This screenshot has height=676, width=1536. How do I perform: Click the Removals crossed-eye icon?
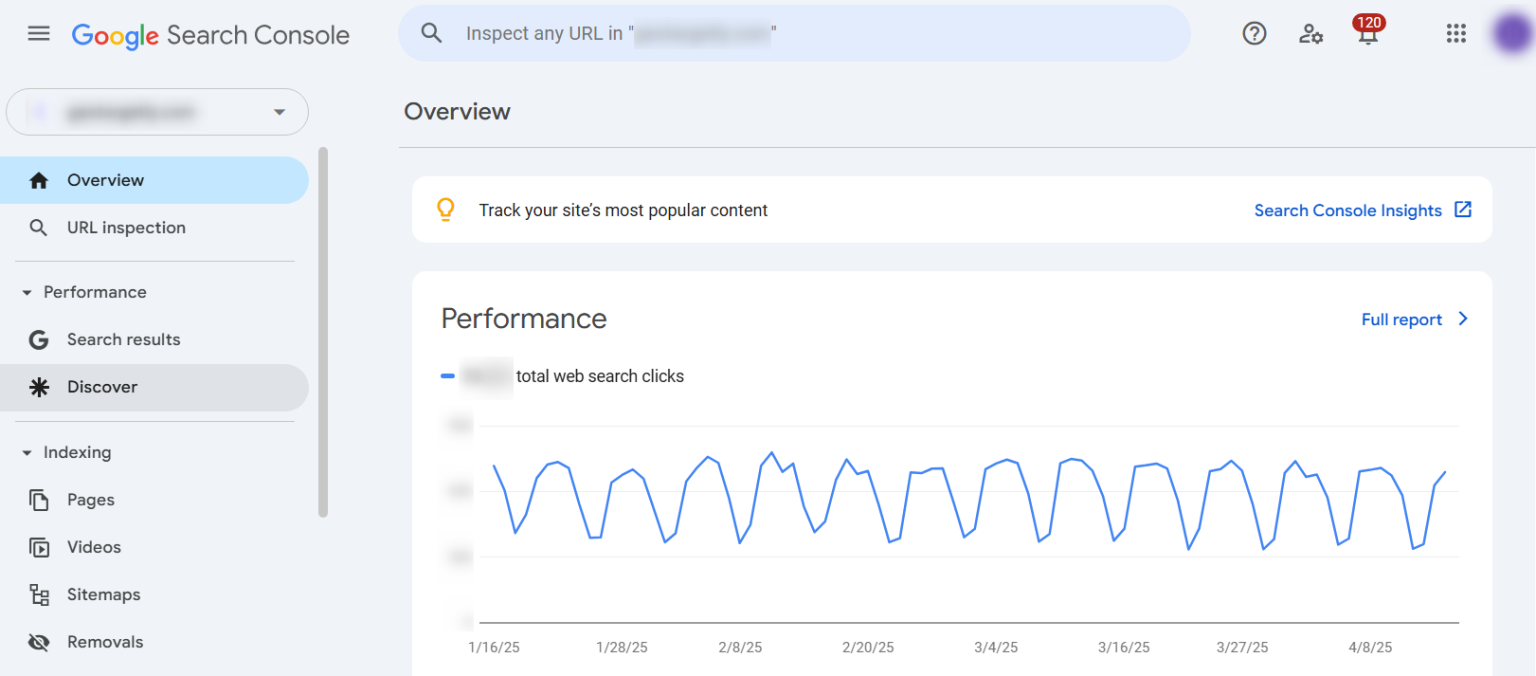[39, 642]
